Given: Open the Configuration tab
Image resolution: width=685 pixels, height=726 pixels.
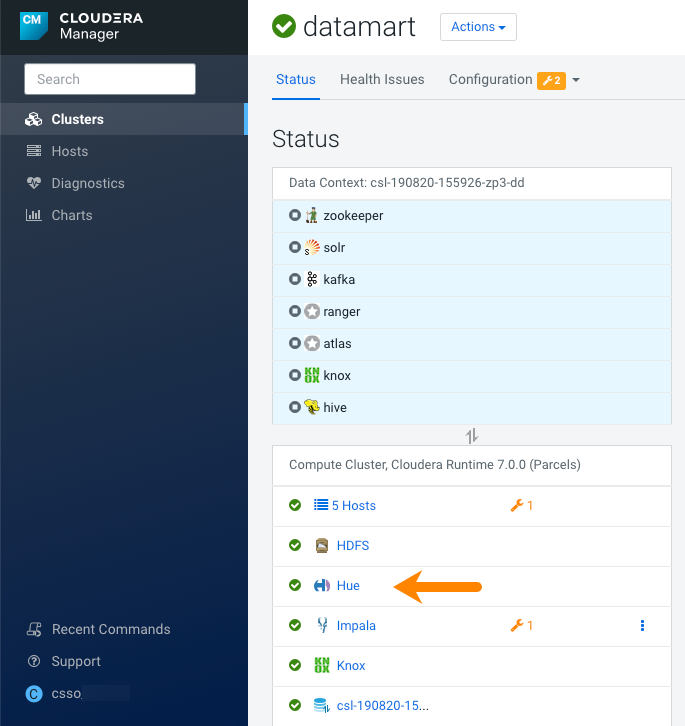Looking at the screenshot, I should click(490, 79).
